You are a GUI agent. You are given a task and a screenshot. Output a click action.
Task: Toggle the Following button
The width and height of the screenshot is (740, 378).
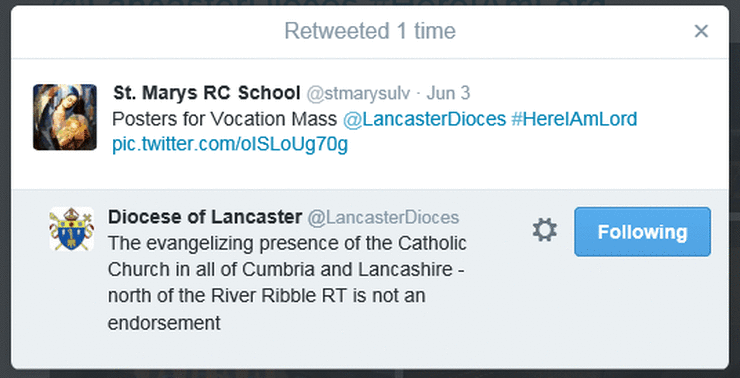642,232
